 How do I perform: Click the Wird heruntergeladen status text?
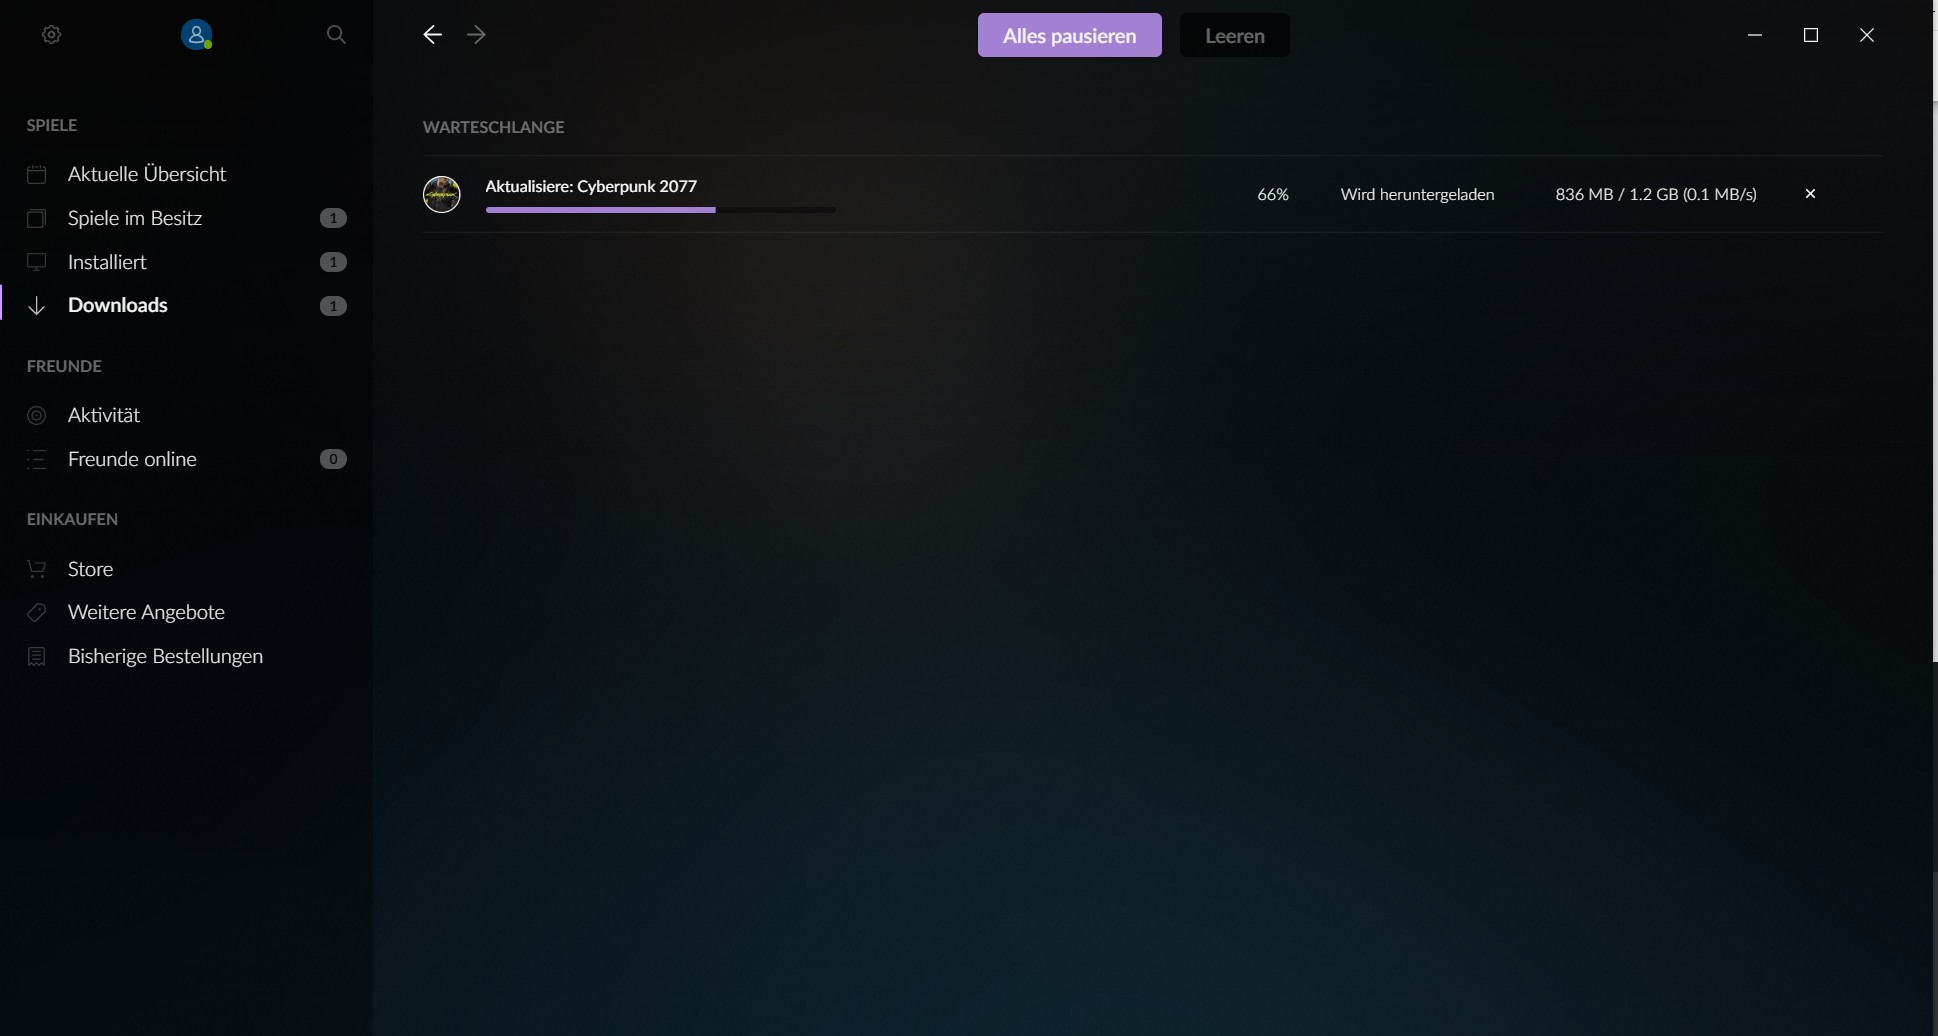point(1418,194)
